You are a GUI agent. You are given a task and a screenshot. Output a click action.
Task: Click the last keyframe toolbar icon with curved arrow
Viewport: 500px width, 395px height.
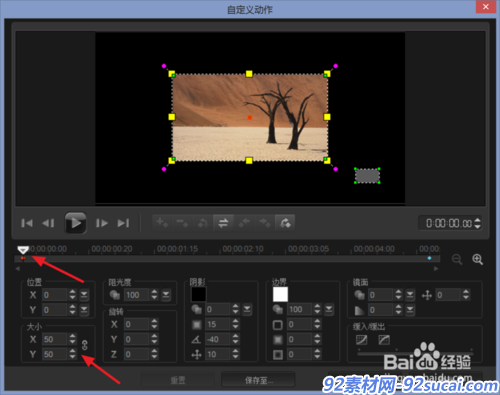(x=285, y=223)
